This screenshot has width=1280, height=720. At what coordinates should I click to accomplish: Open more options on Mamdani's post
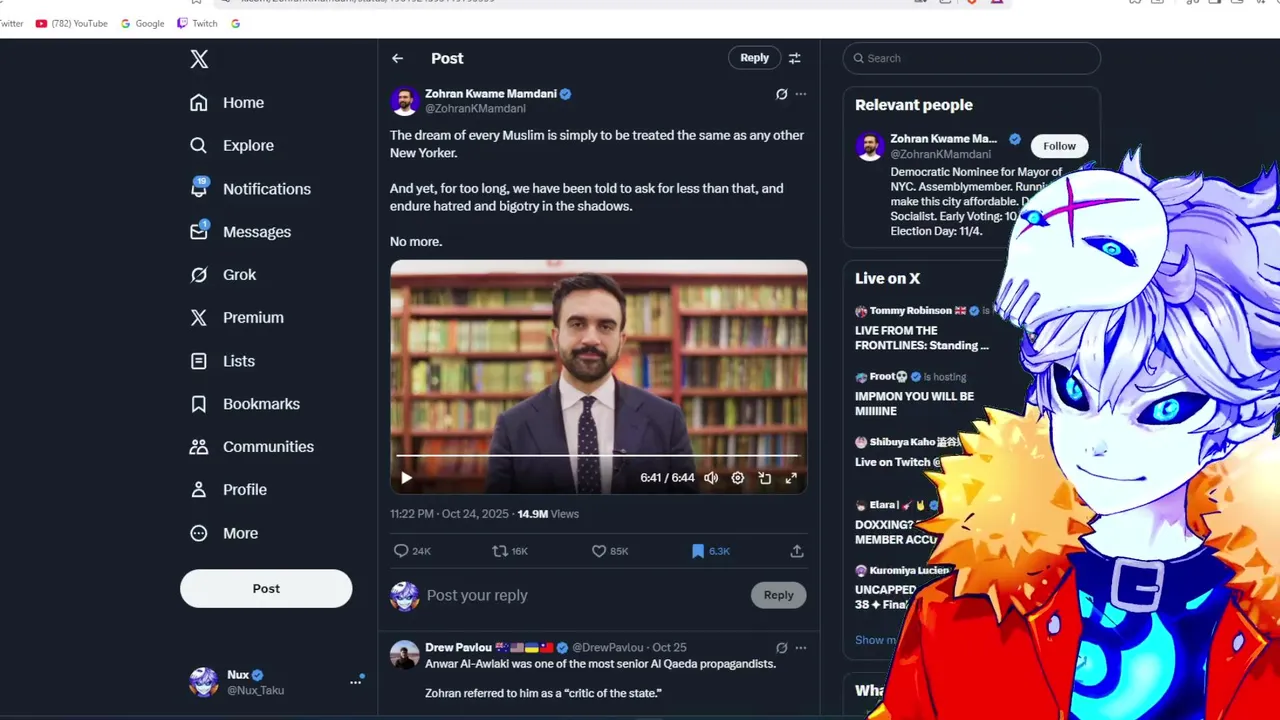coord(801,94)
